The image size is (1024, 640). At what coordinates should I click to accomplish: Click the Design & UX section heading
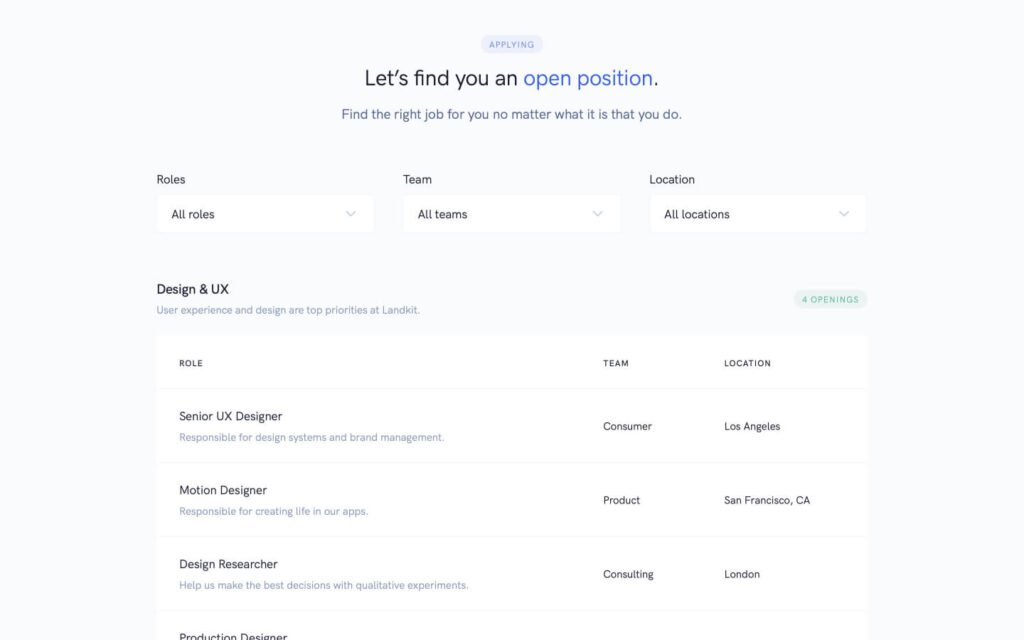(x=193, y=289)
